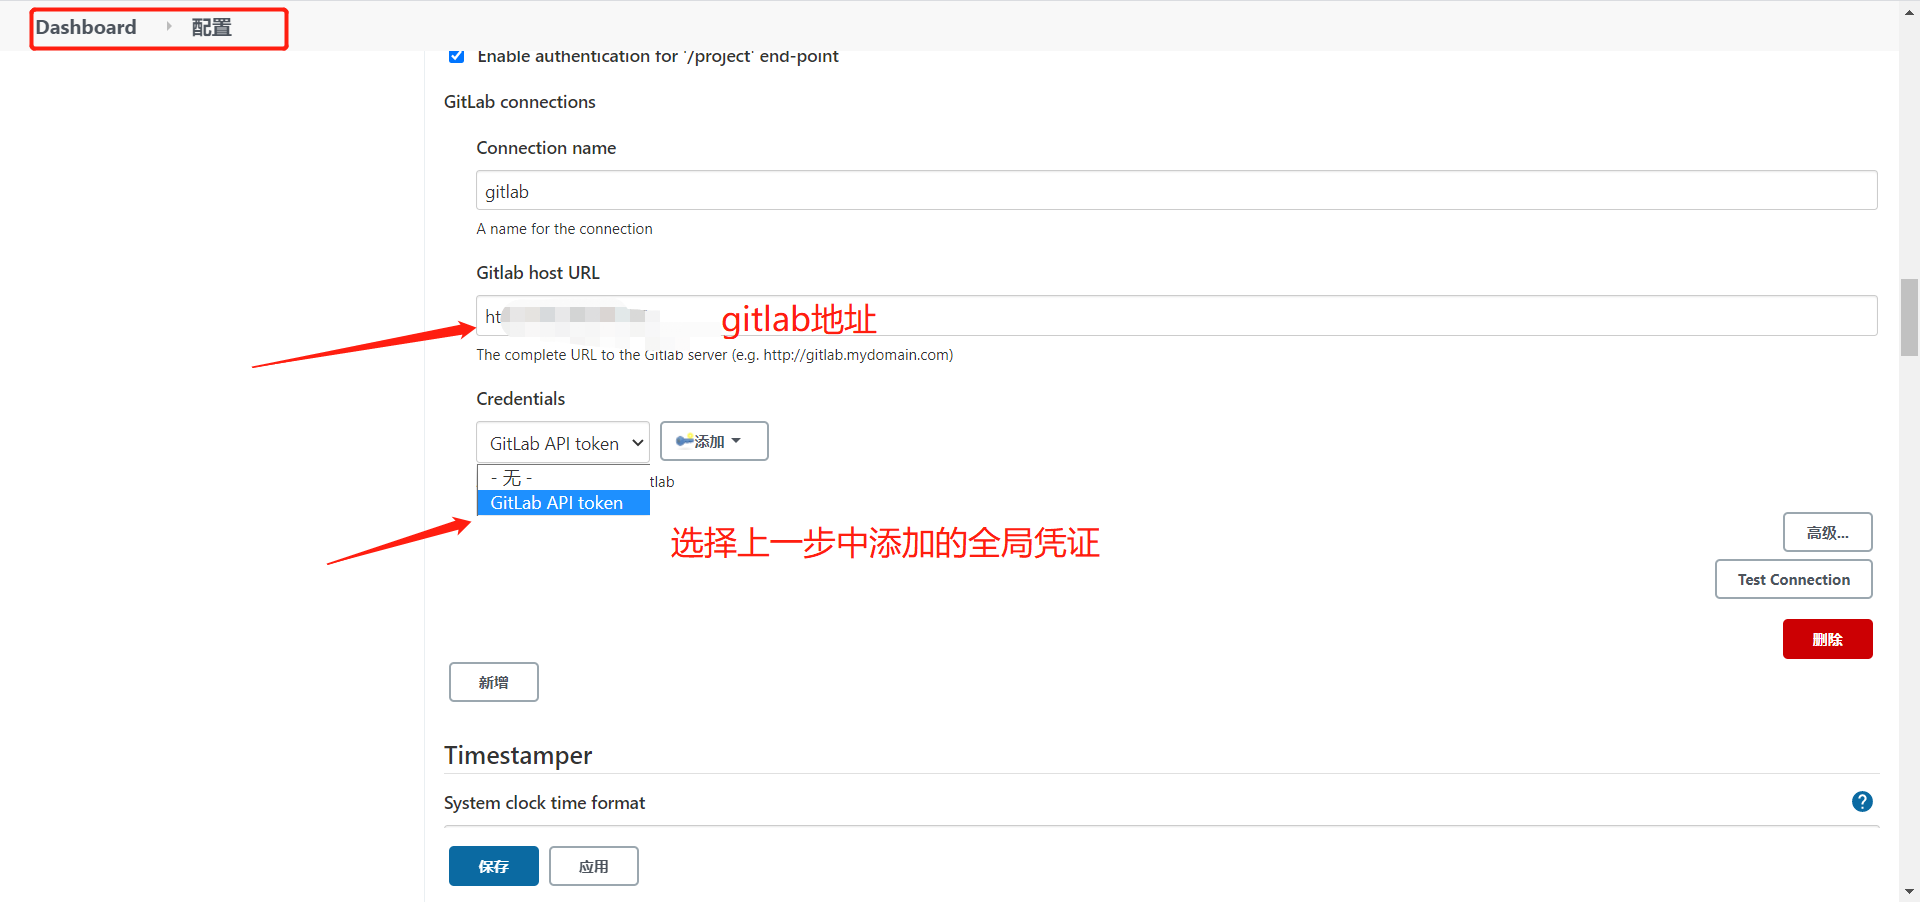
Task: Delete the GitLab connection using the 删除 button
Action: coord(1827,639)
